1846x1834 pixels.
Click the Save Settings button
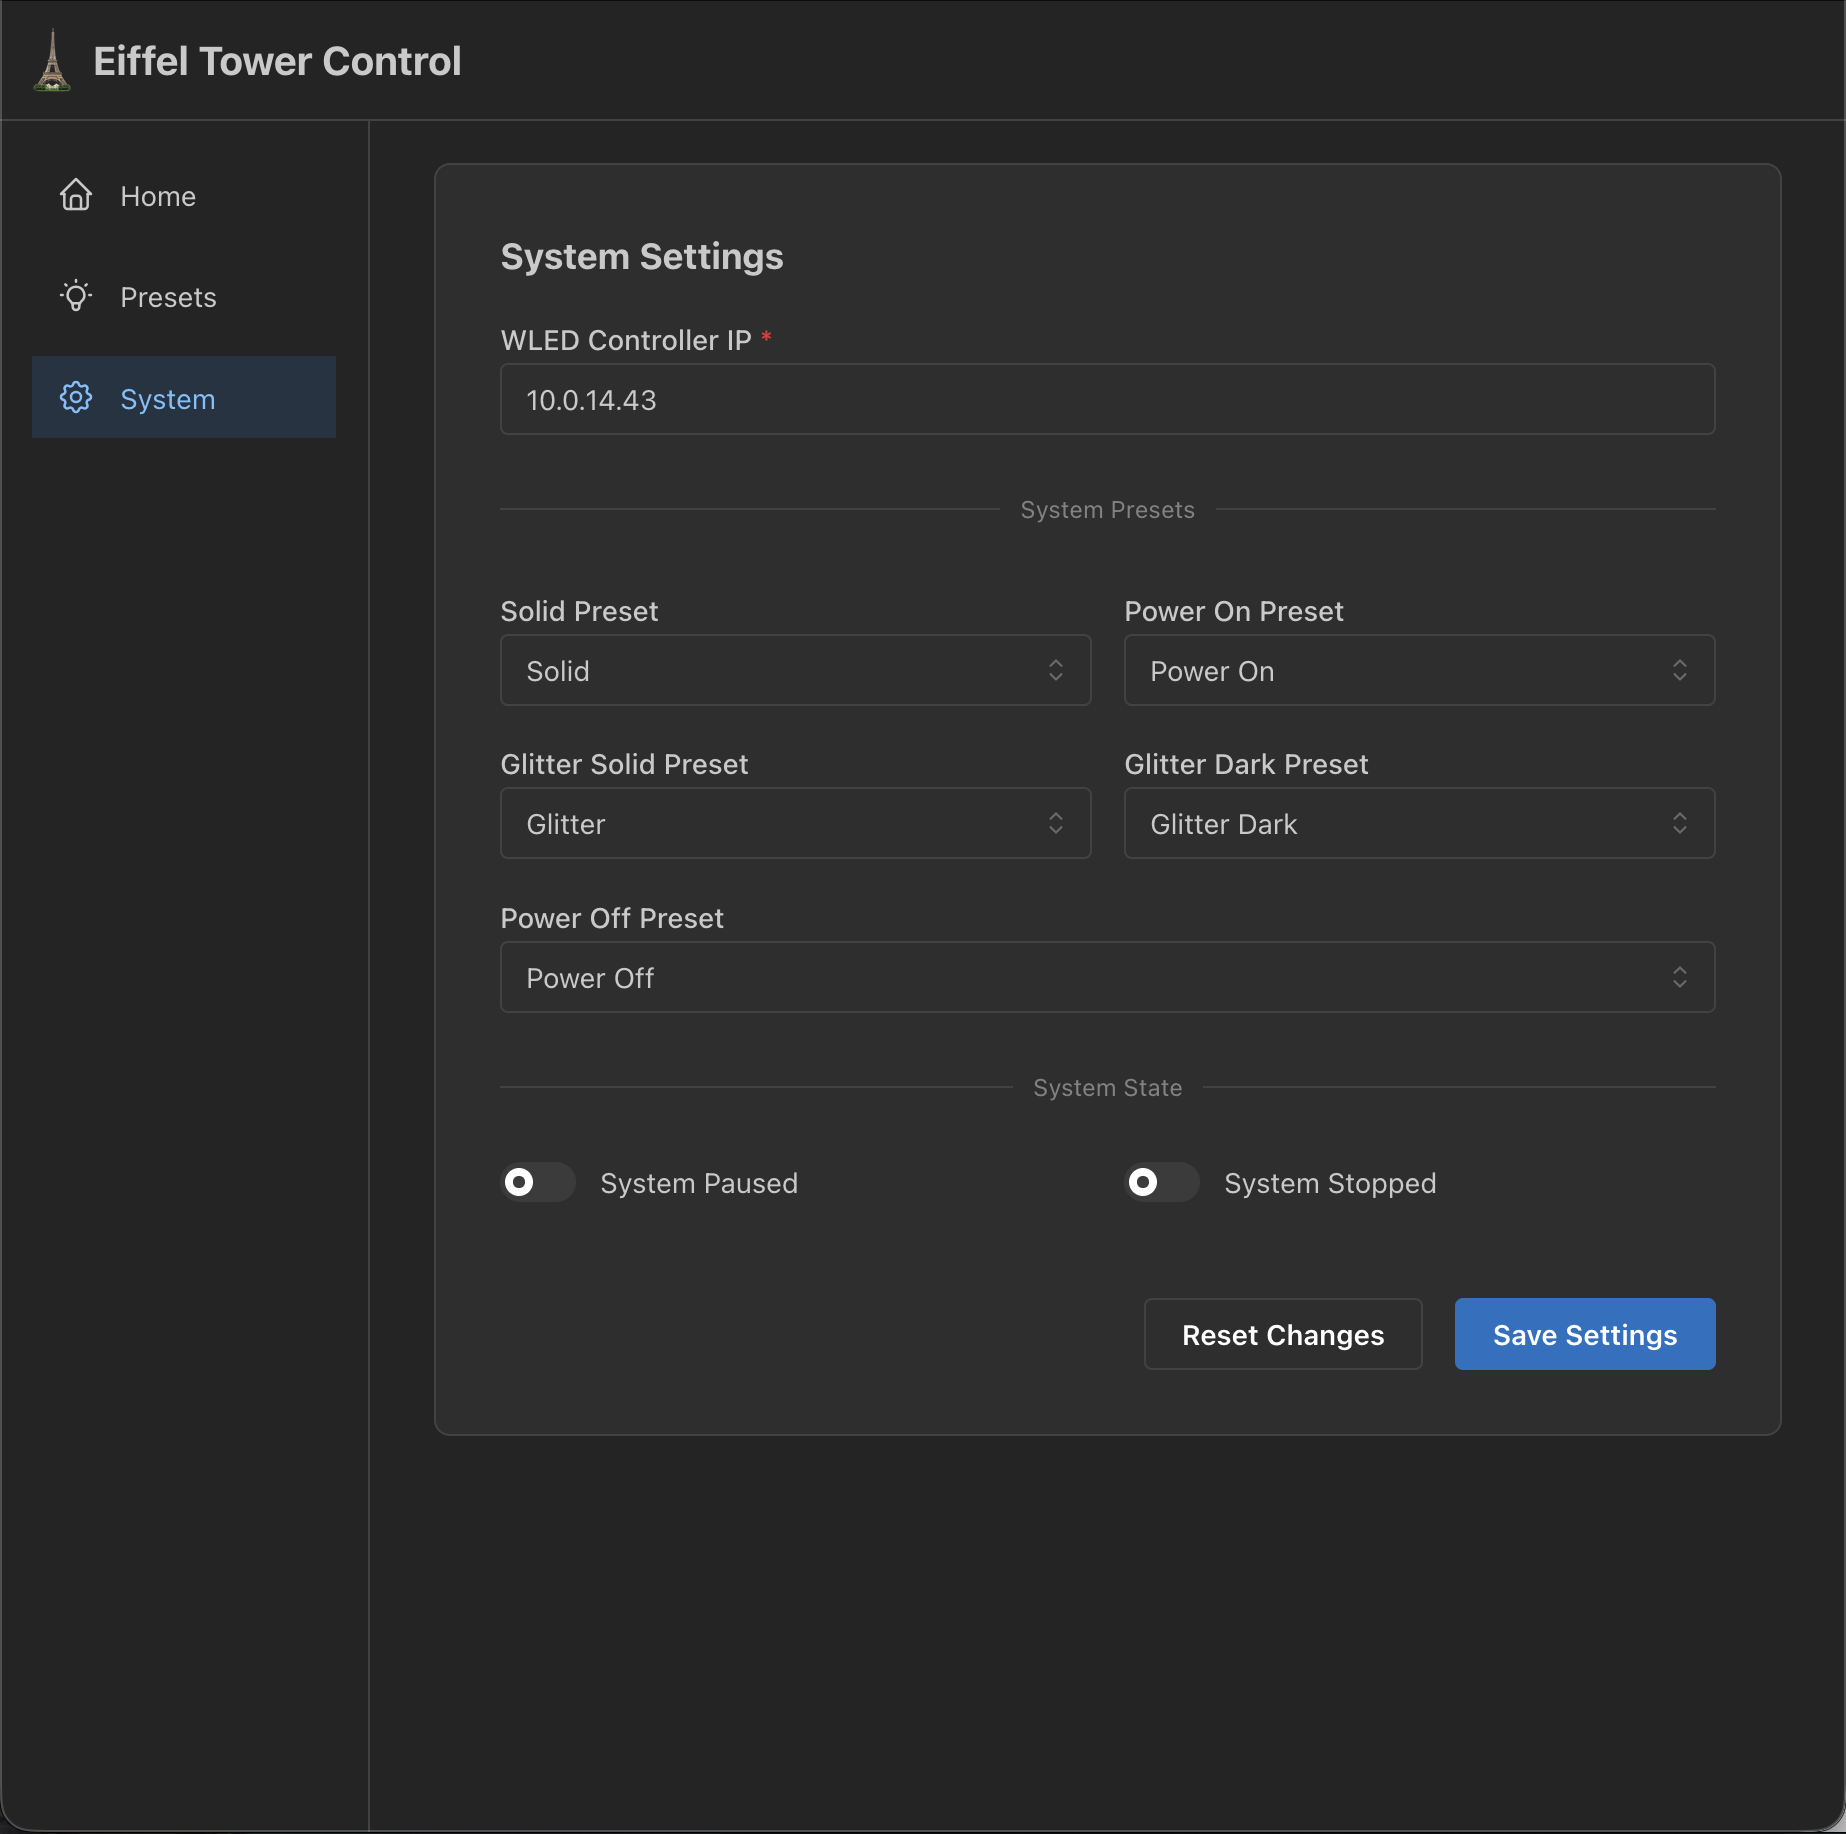[1584, 1334]
